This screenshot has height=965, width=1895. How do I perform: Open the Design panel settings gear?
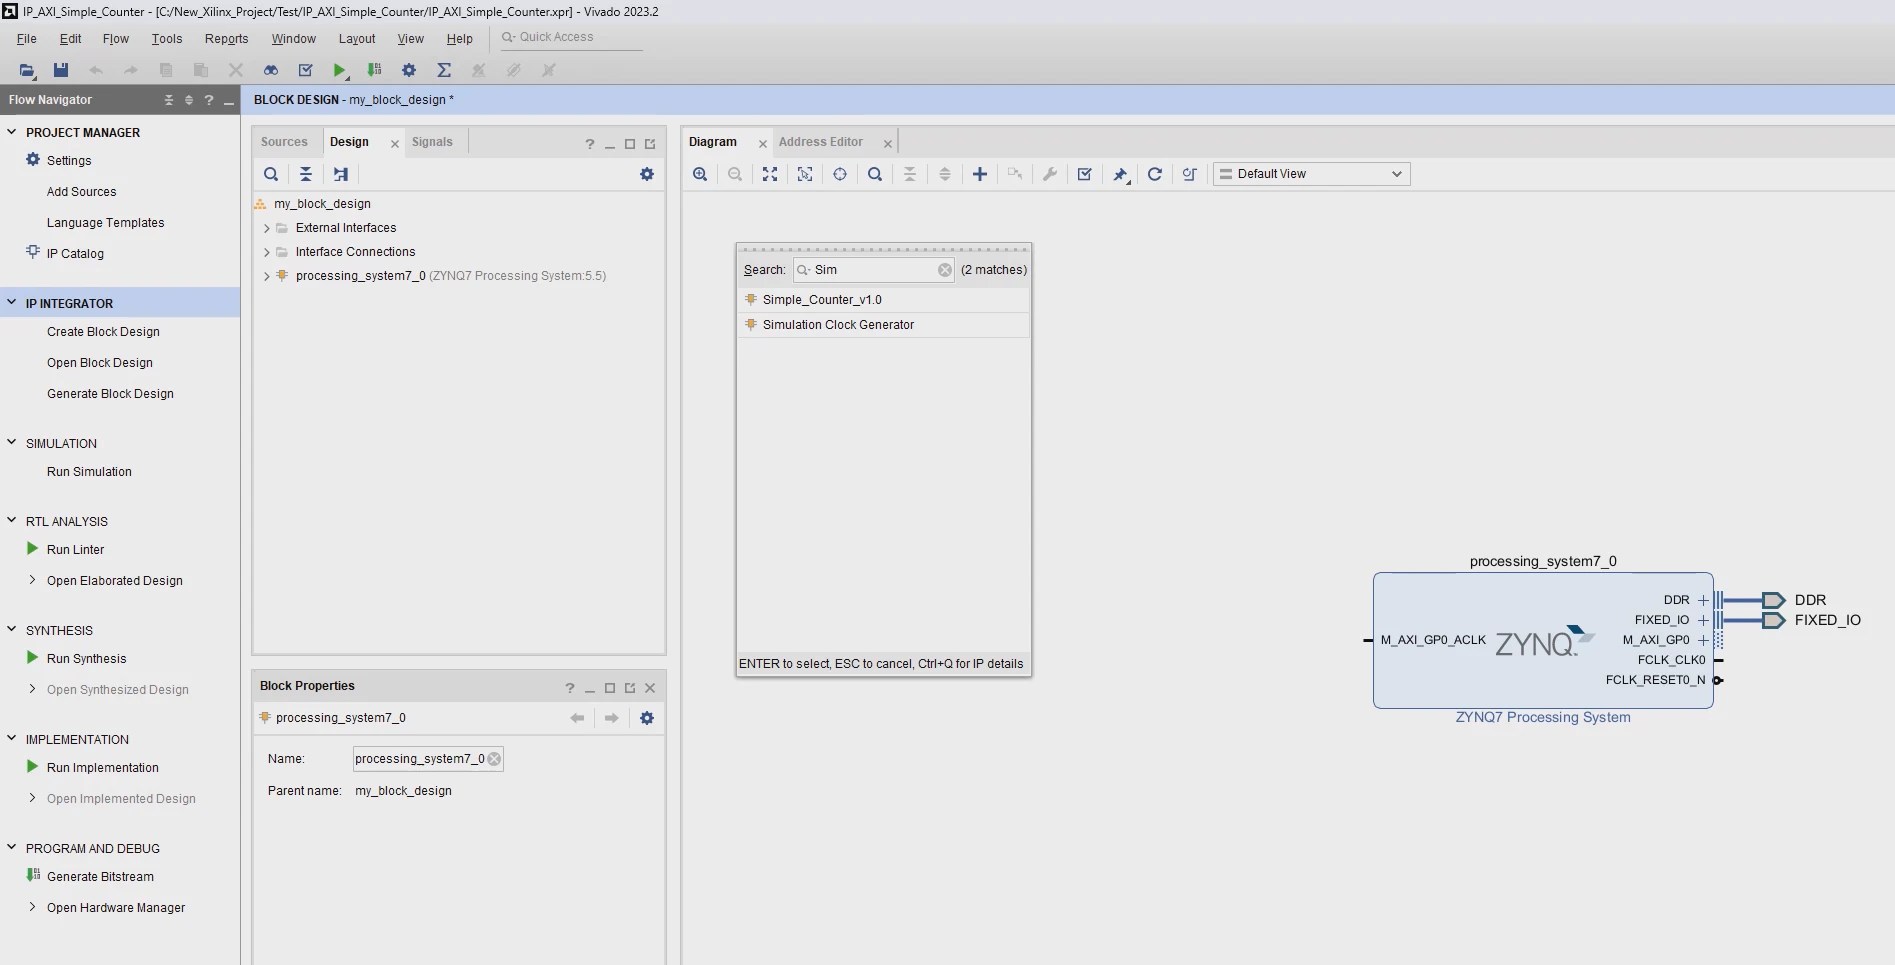click(x=647, y=174)
